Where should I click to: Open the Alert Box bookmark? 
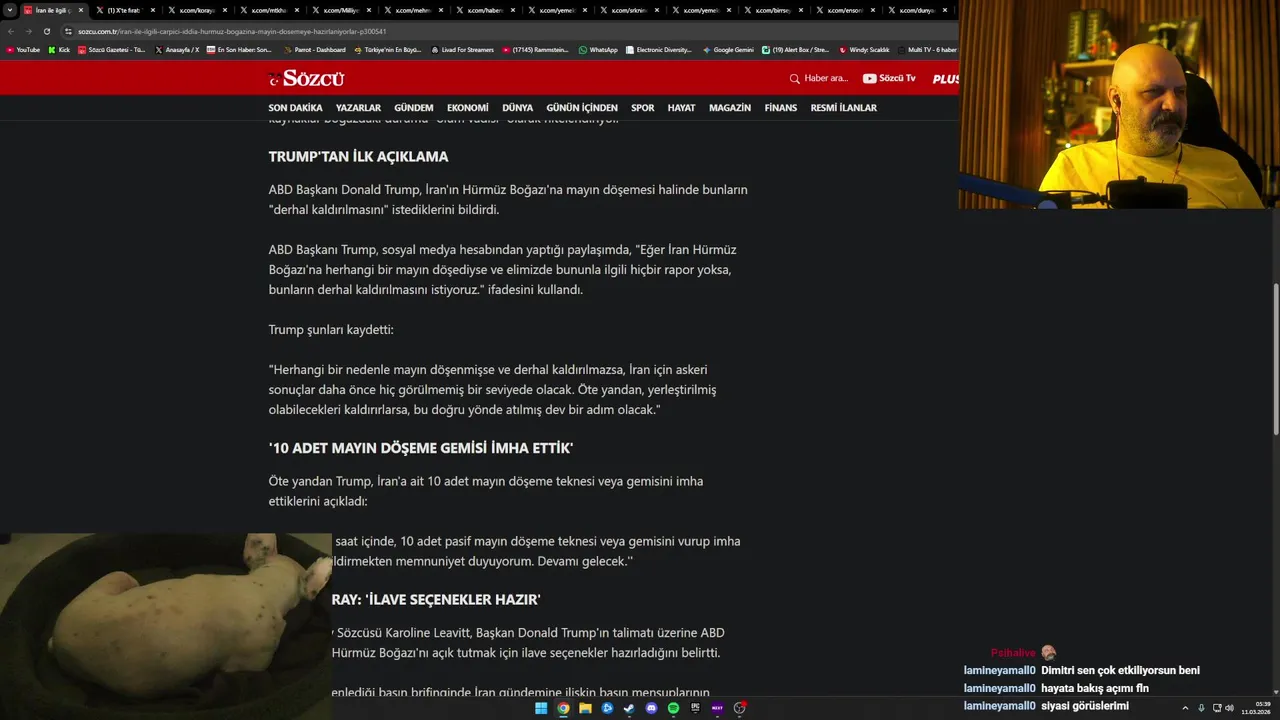click(796, 50)
